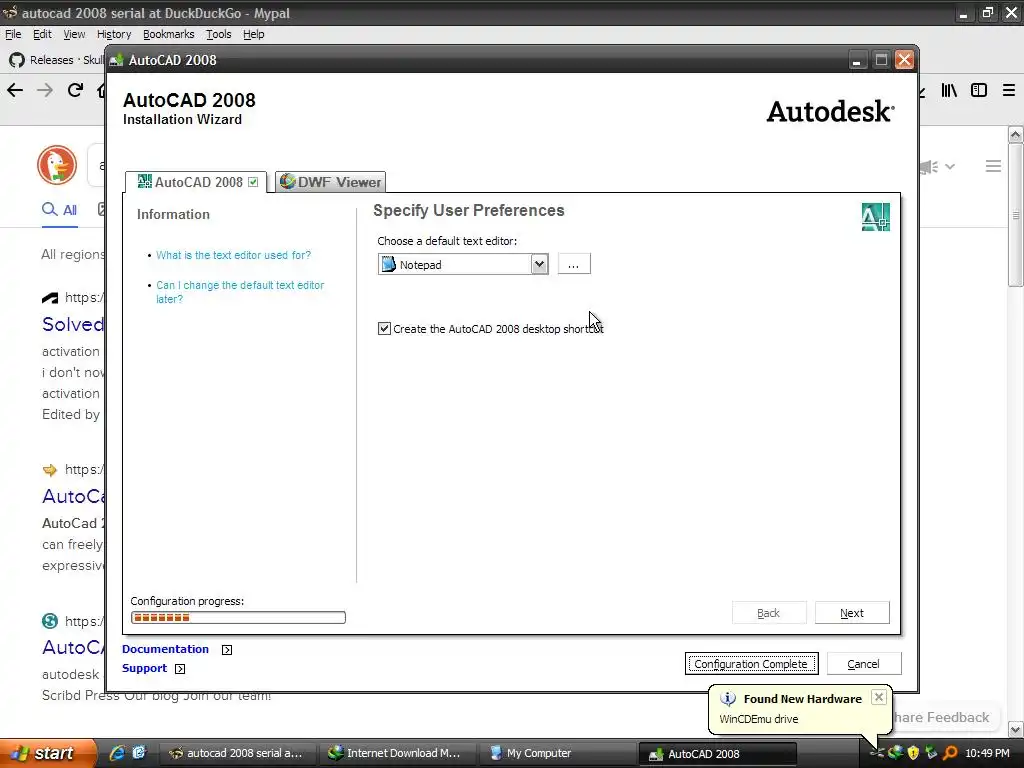
Task: Click the Configuration Complete button
Action: tap(751, 664)
